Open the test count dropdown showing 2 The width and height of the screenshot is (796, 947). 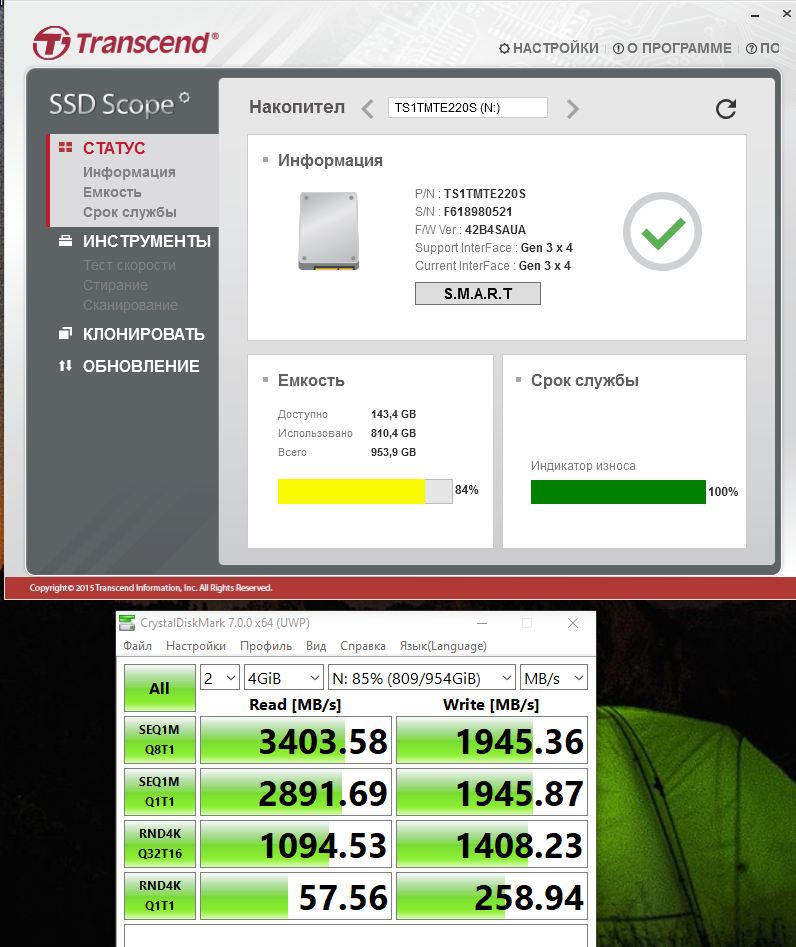(x=220, y=678)
